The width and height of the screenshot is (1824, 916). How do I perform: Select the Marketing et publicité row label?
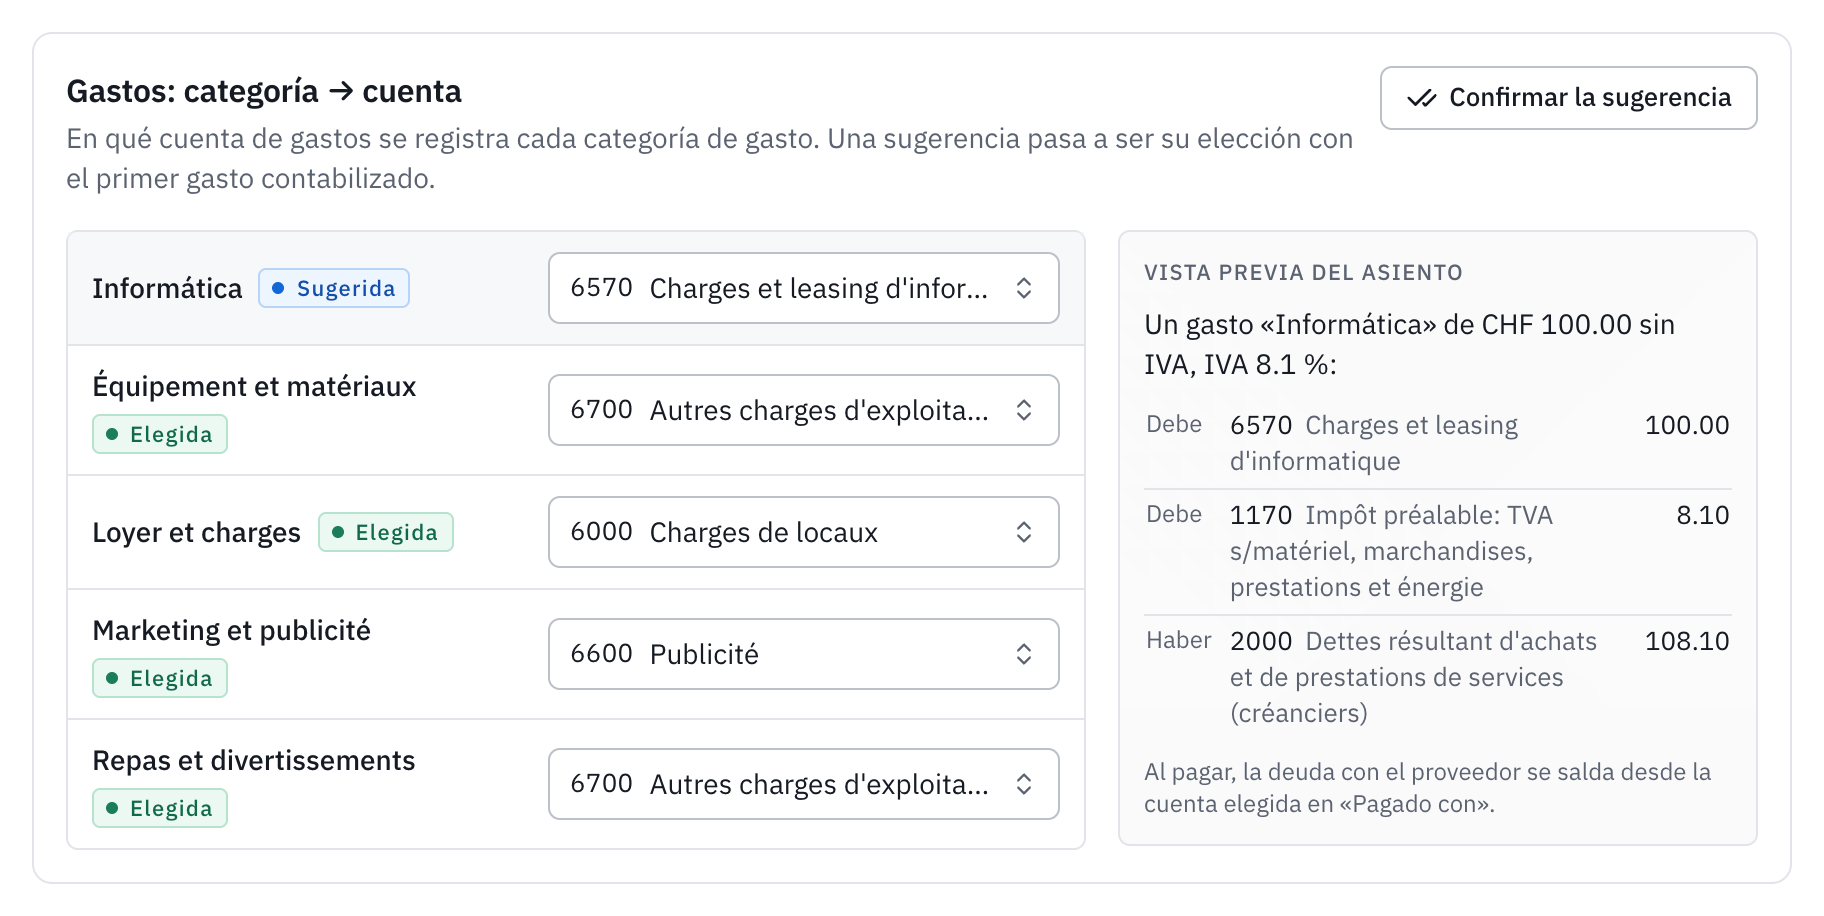point(231,630)
